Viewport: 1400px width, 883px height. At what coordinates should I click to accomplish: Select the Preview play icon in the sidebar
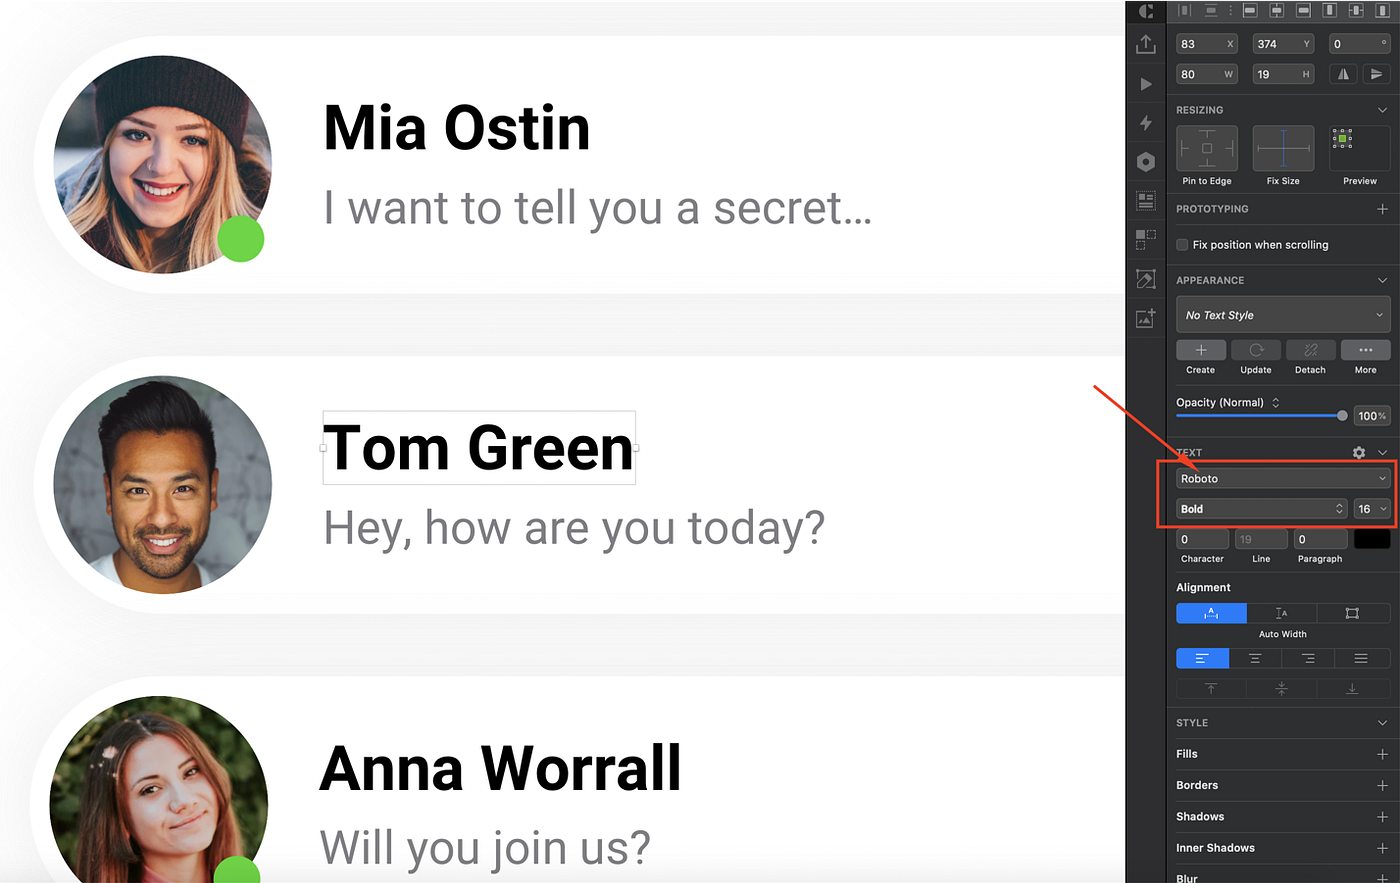click(1146, 84)
